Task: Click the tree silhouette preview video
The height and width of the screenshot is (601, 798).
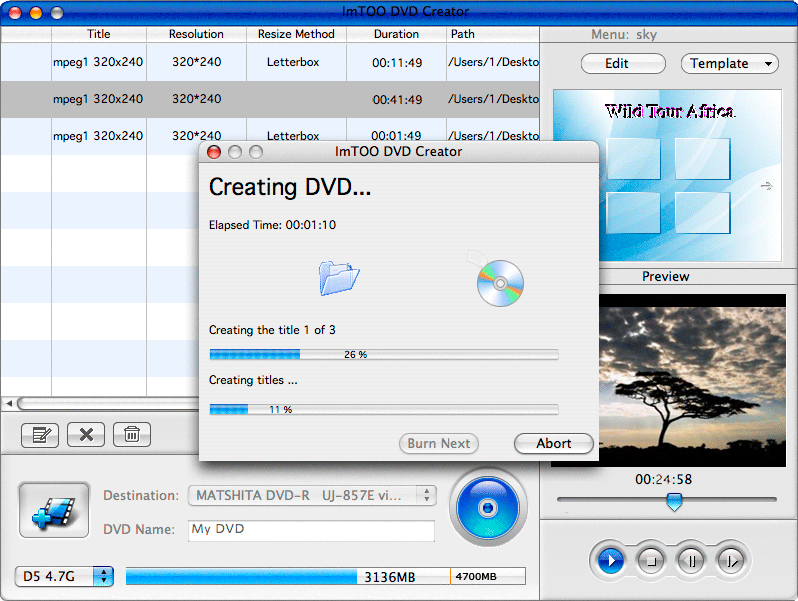Action: pyautogui.click(x=692, y=380)
